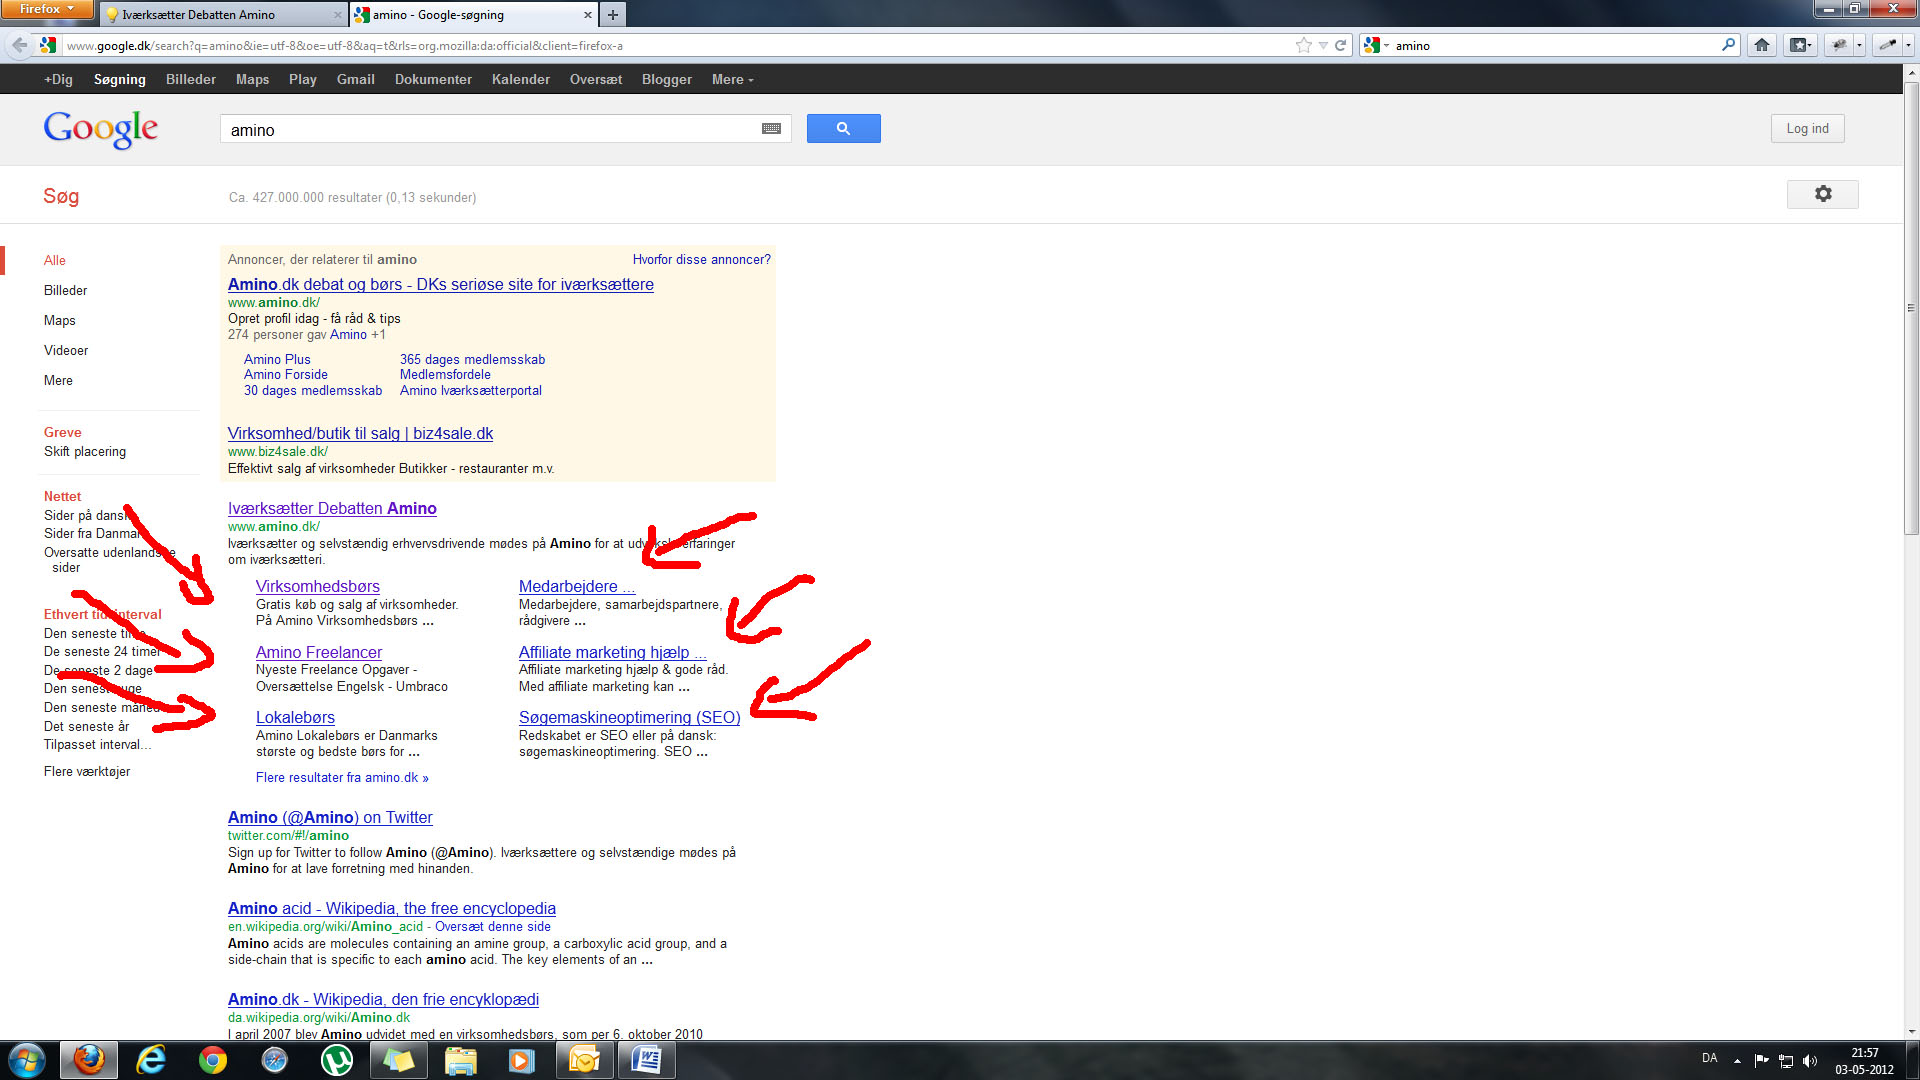
Task: Click the Google logo
Action: (100, 129)
